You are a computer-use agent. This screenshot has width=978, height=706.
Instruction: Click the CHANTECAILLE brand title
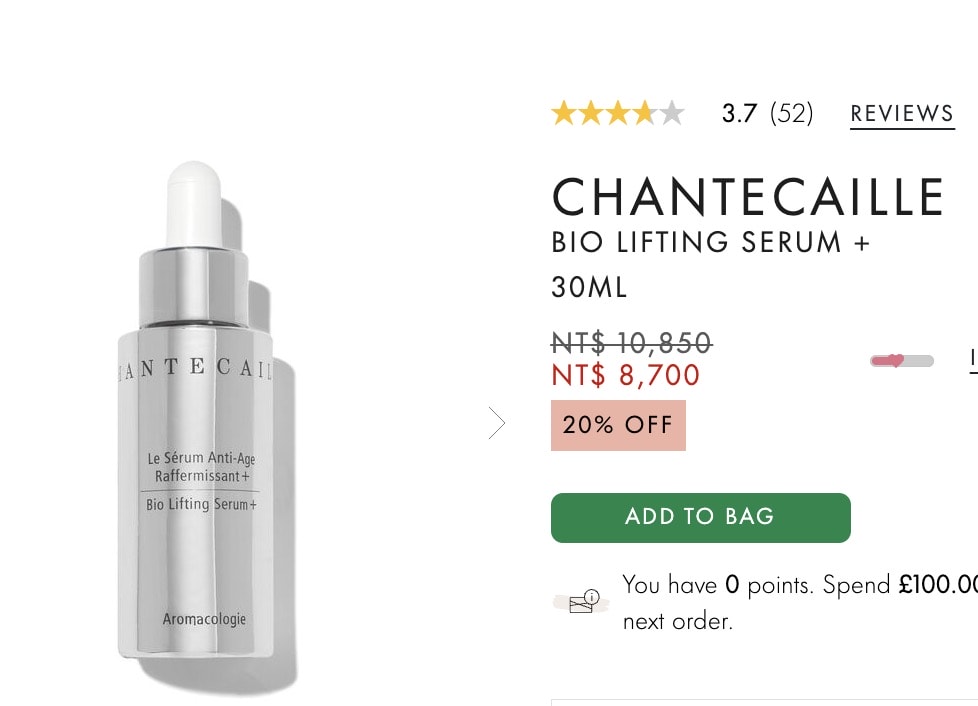(x=748, y=197)
